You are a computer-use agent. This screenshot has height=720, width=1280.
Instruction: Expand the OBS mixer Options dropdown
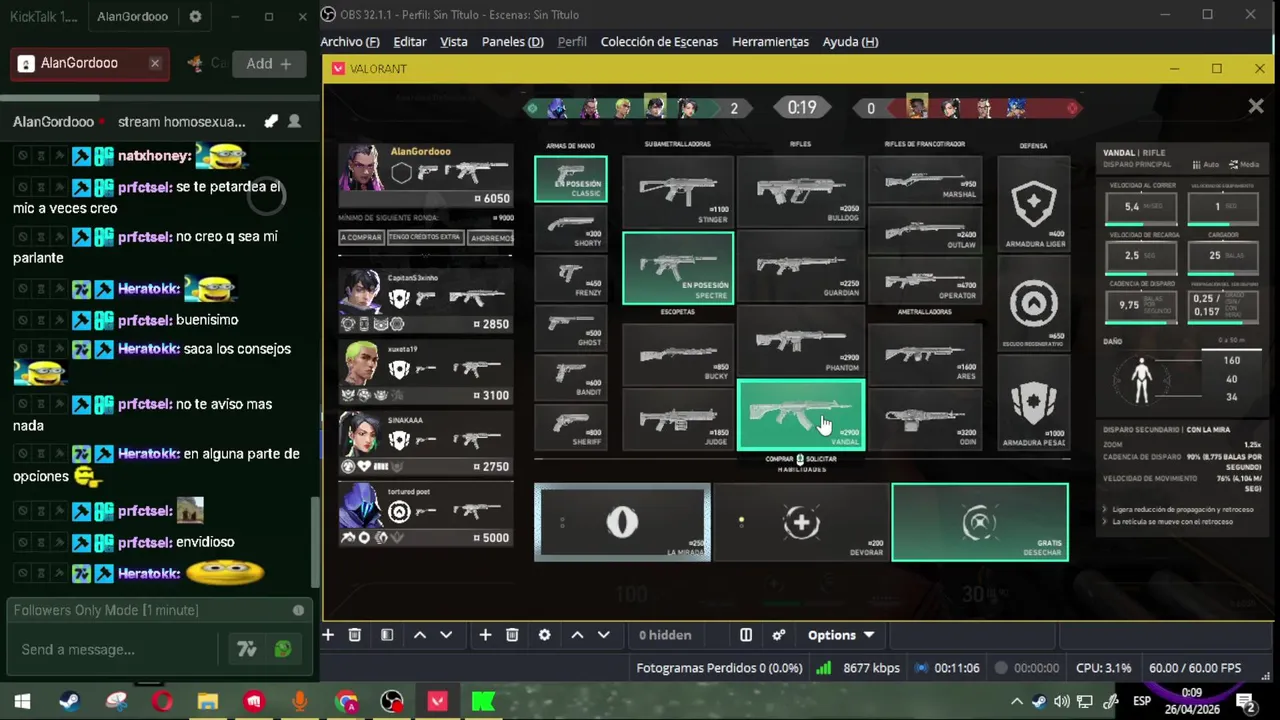pos(841,635)
